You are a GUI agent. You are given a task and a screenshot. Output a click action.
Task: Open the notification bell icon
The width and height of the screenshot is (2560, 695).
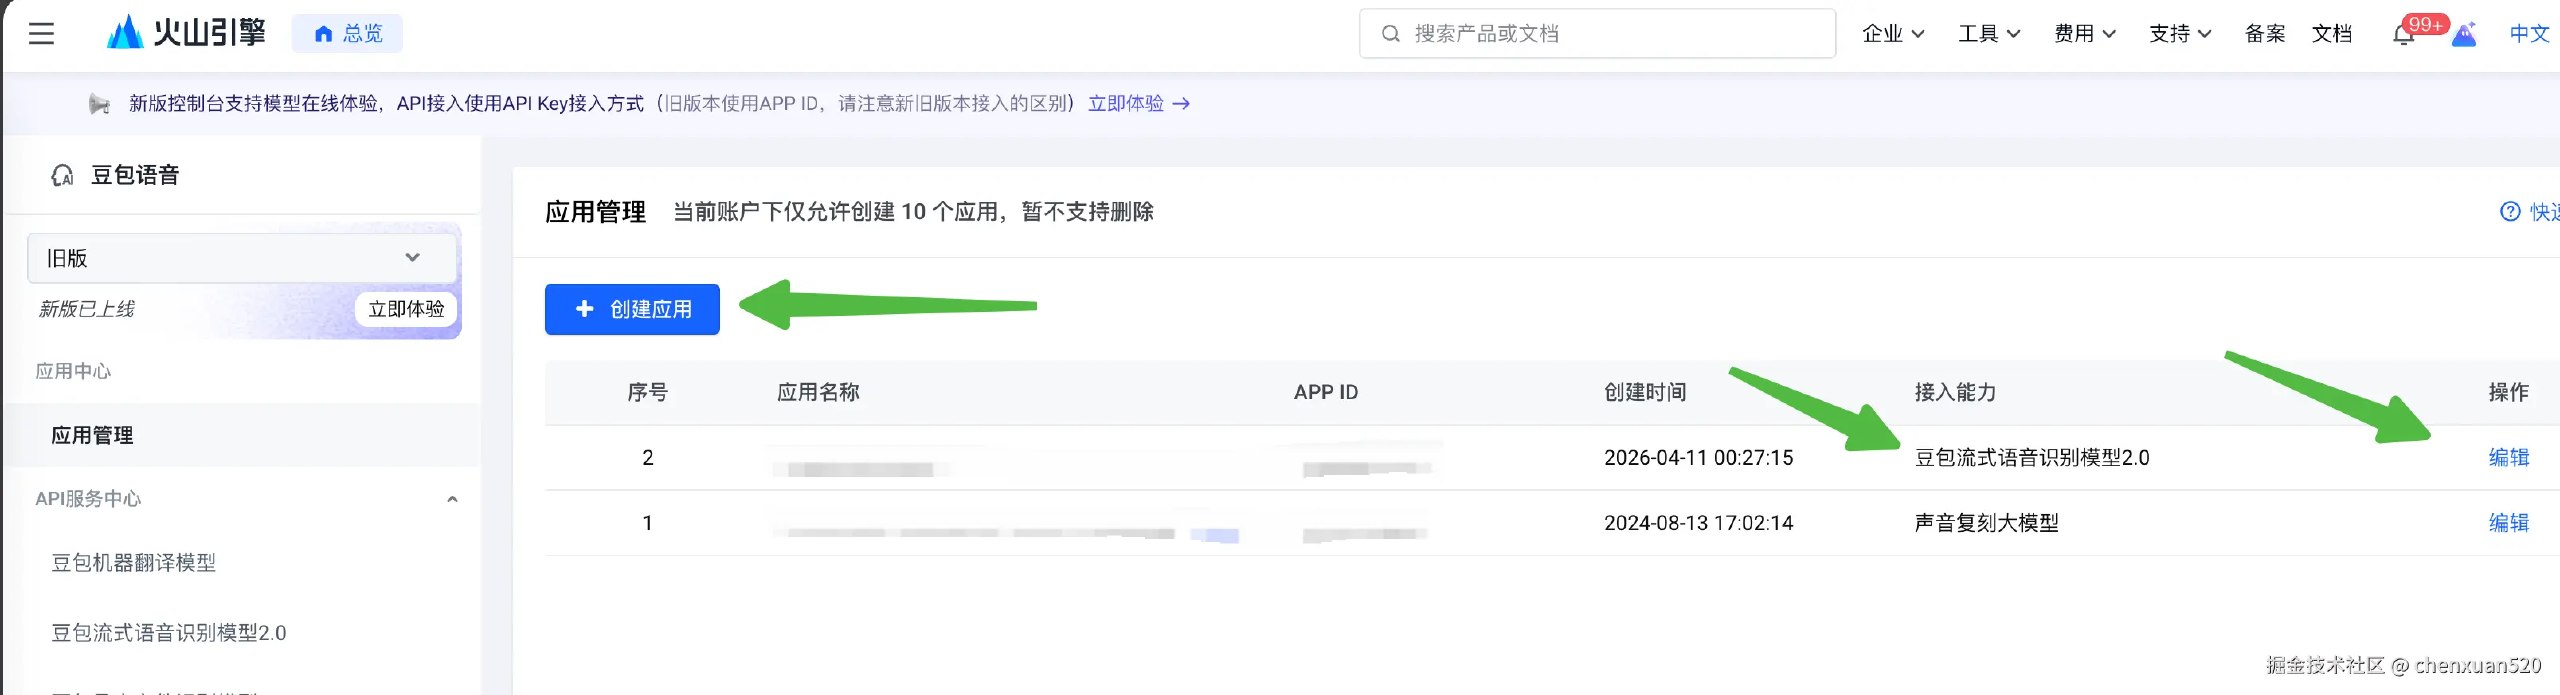[x=2403, y=35]
